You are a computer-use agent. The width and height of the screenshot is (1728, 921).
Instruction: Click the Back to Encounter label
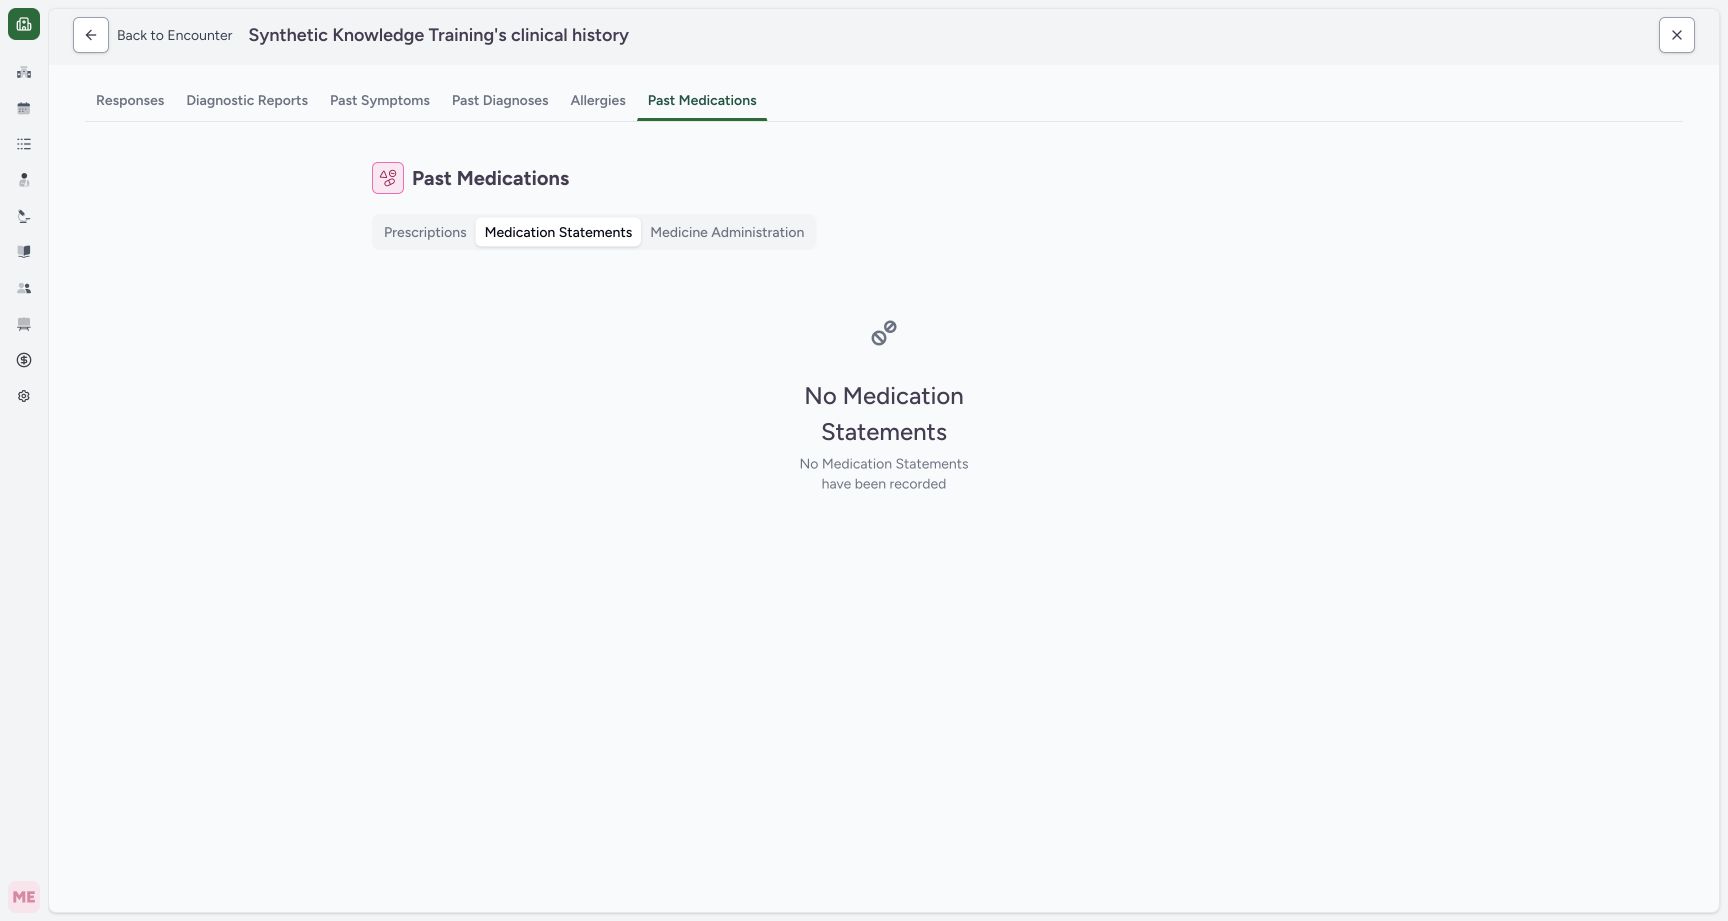[x=175, y=35]
